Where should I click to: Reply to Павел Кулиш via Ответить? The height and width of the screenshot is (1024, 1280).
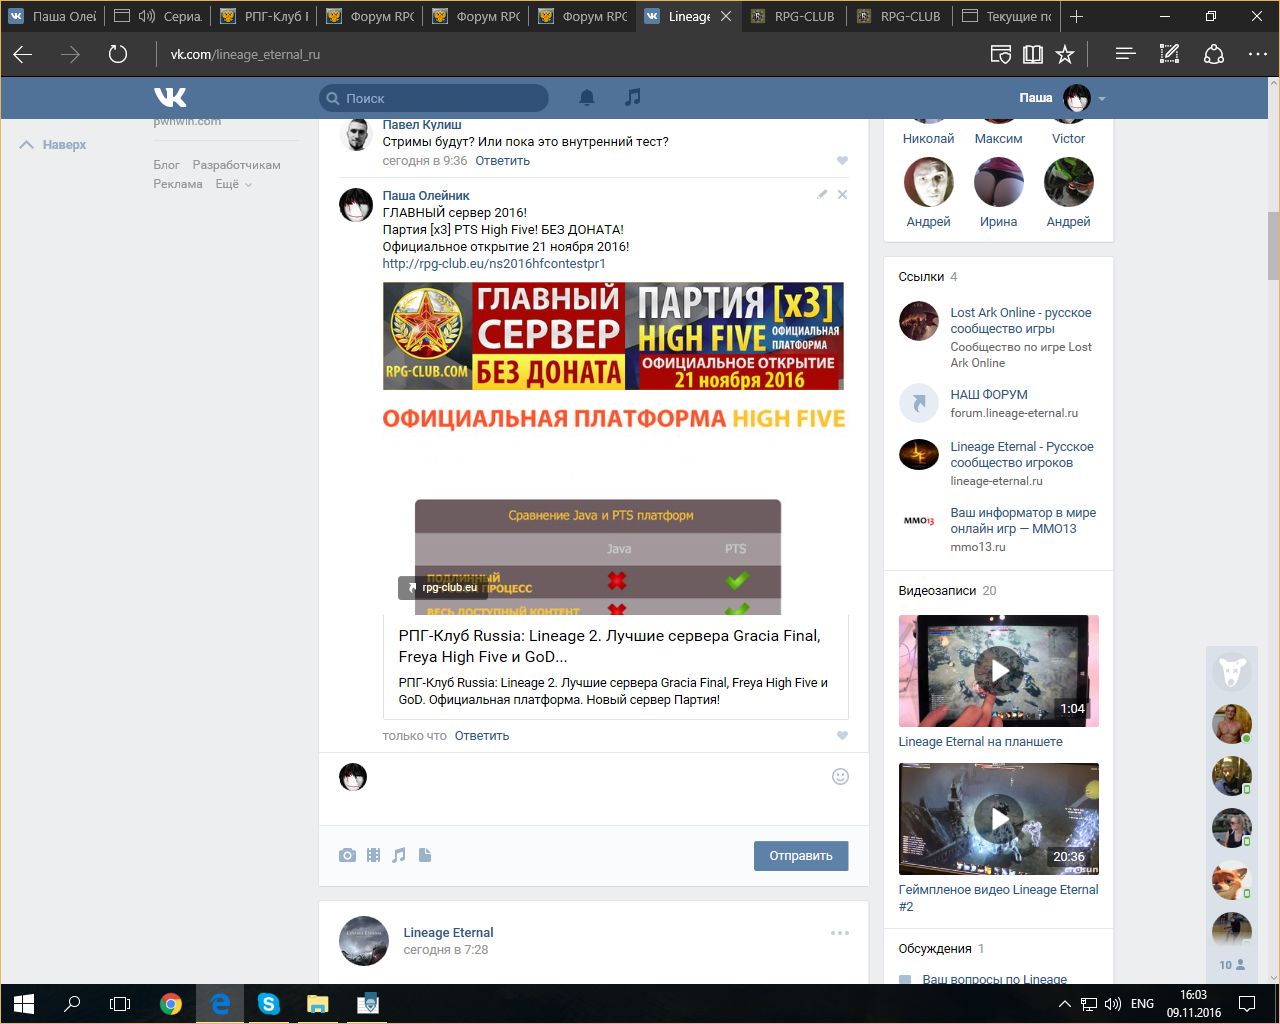tap(502, 161)
